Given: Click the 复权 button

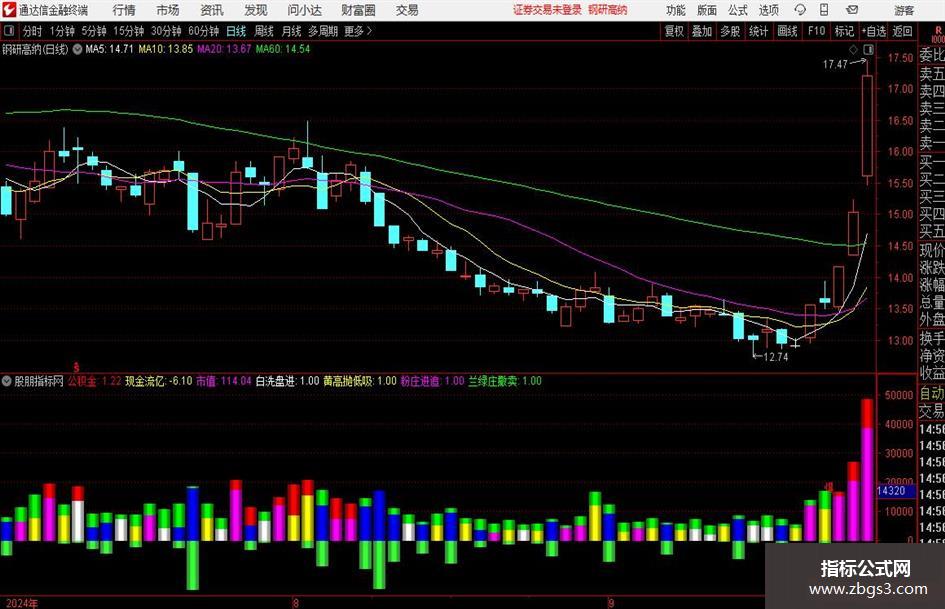Looking at the screenshot, I should [674, 31].
